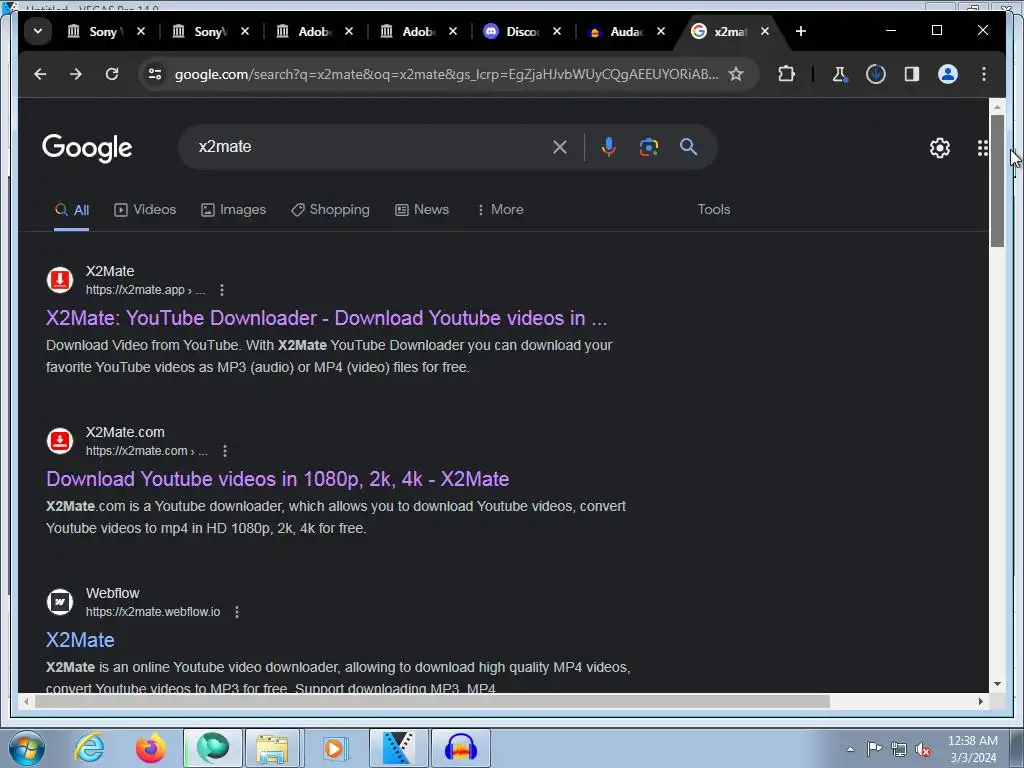The height and width of the screenshot is (768, 1024).
Task: Open Chrome Labs flask icon
Action: [x=840, y=74]
